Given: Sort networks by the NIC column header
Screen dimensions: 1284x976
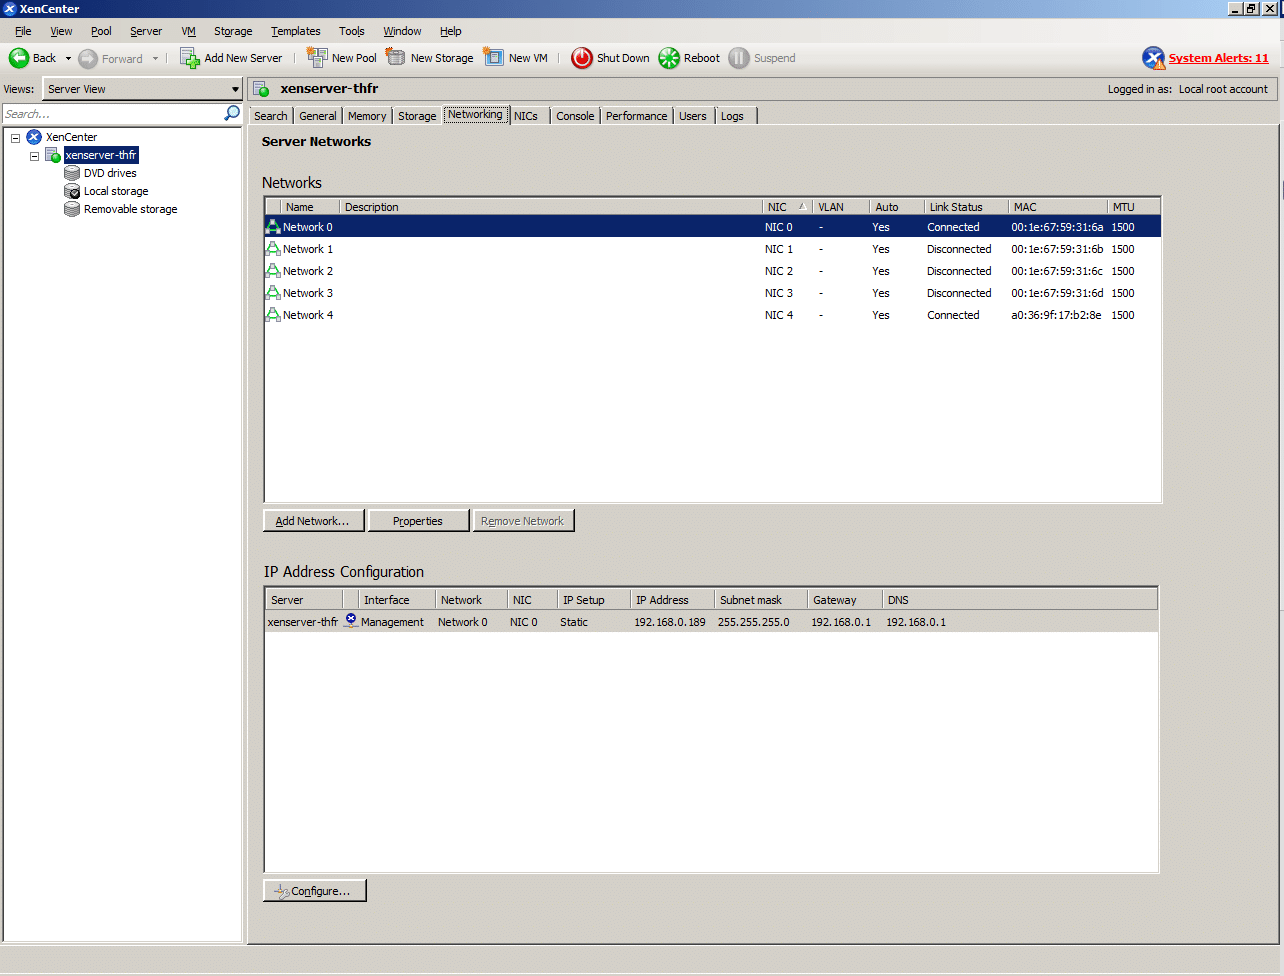Looking at the screenshot, I should click(x=787, y=207).
